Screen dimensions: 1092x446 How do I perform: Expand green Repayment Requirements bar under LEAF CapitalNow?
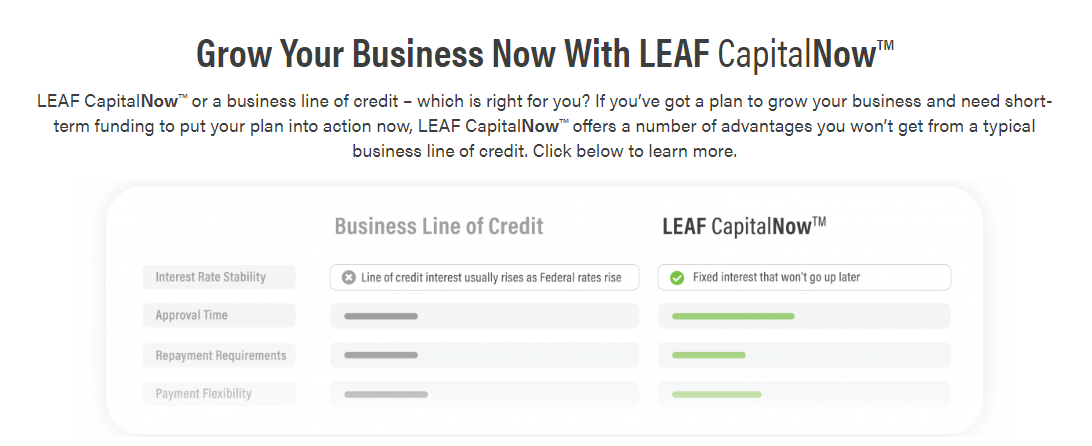(x=709, y=355)
